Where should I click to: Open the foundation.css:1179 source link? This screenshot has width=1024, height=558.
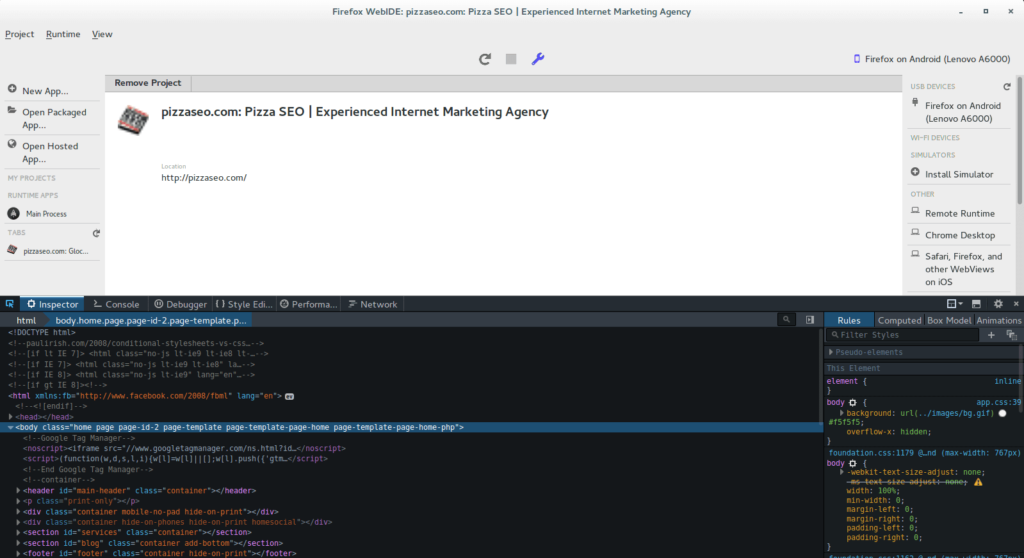tap(924, 453)
